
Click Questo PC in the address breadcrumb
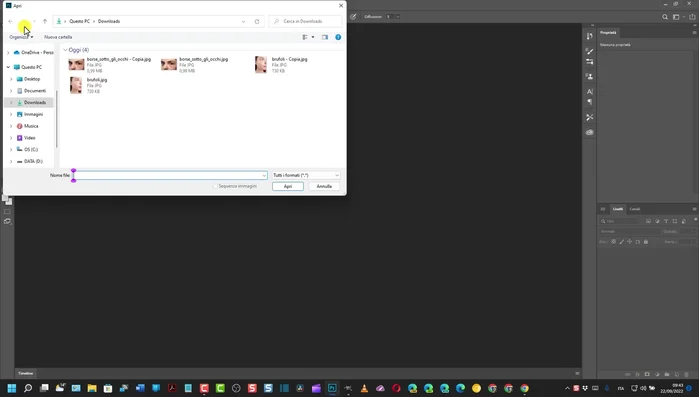pyautogui.click(x=79, y=21)
